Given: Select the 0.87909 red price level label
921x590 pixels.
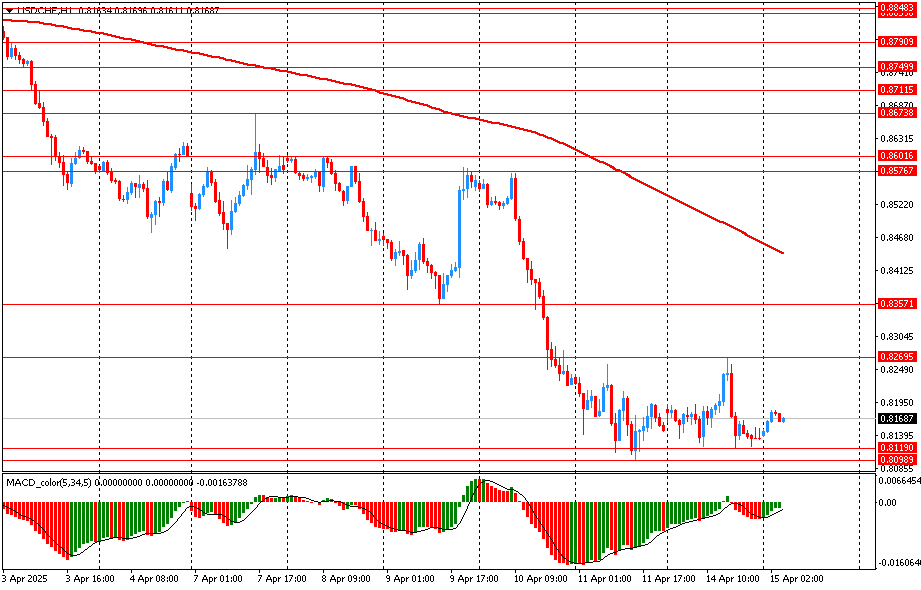Looking at the screenshot, I should (896, 42).
